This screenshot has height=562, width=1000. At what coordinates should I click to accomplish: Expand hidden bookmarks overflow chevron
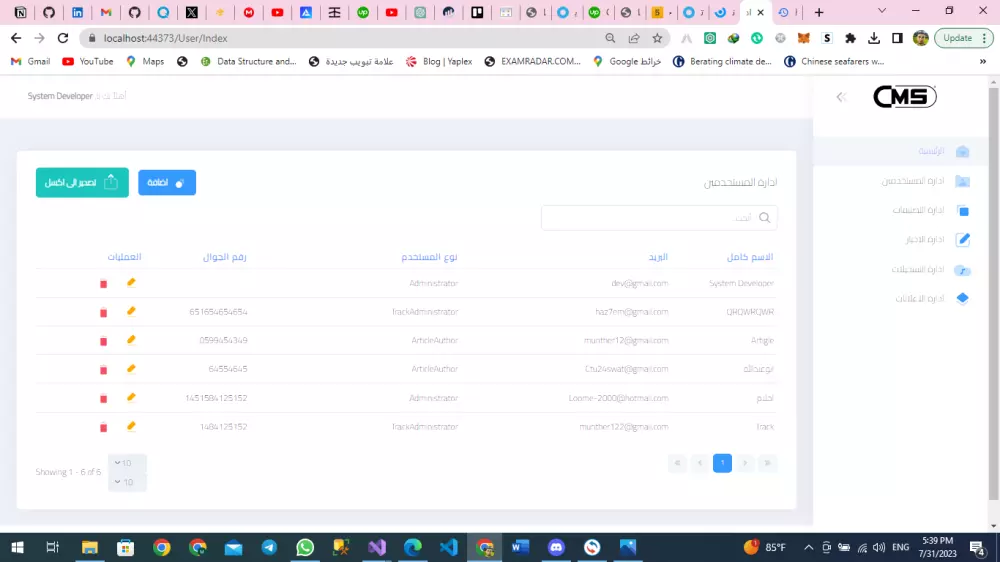click(983, 62)
